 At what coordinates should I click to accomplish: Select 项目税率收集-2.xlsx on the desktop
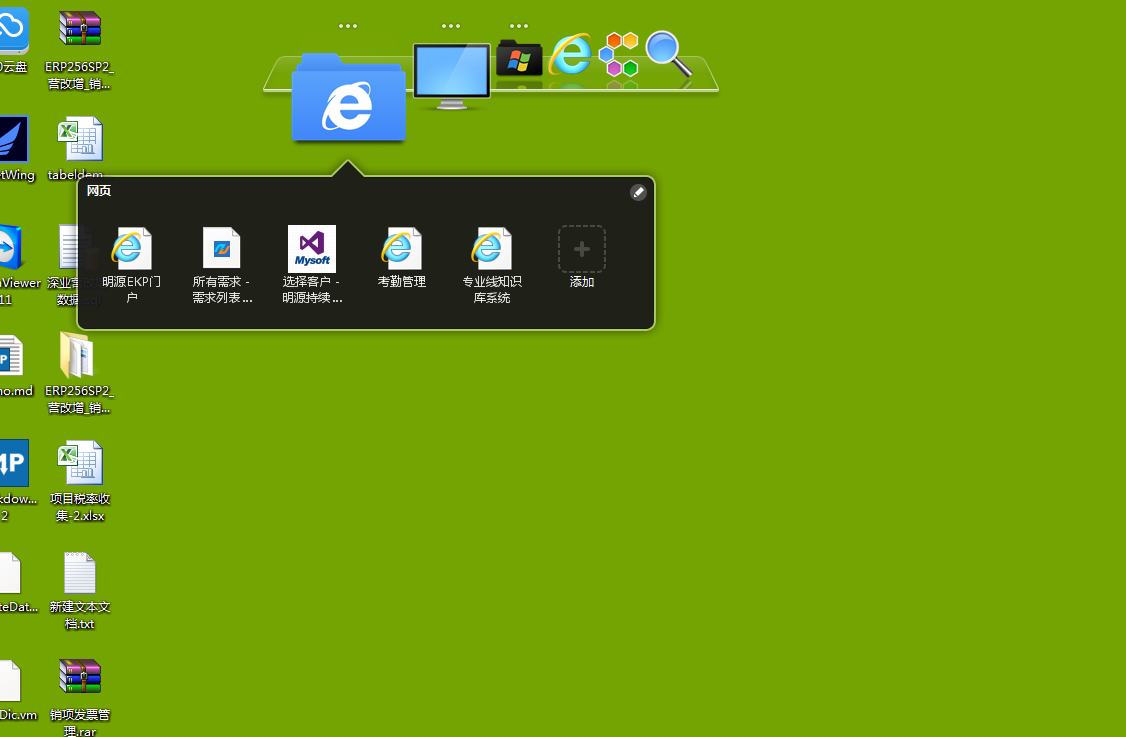point(80,482)
